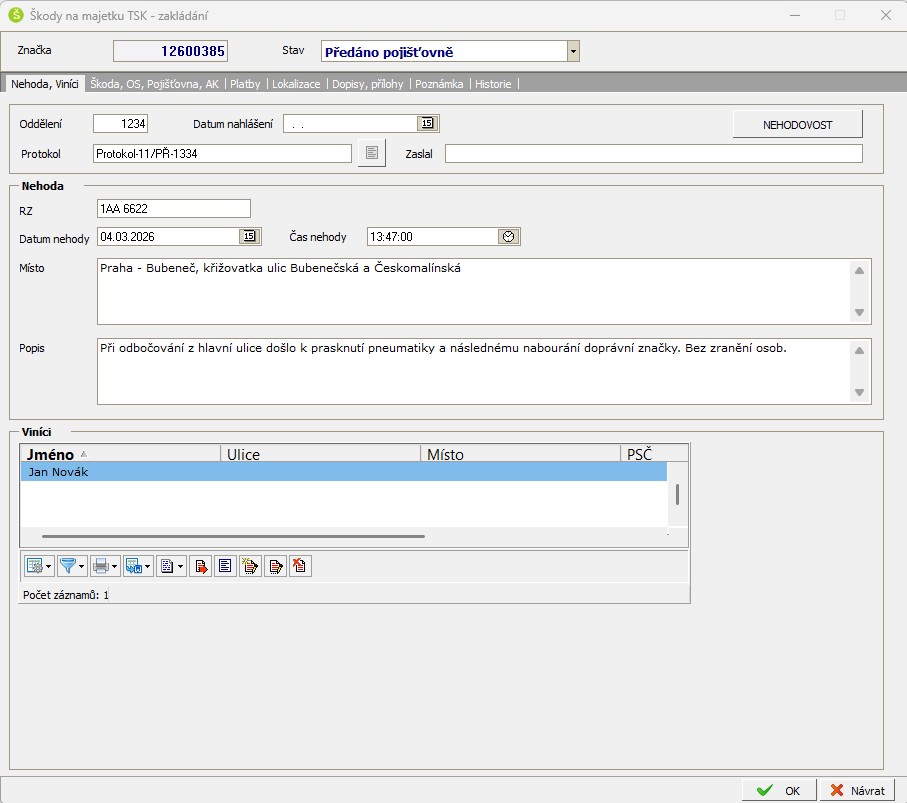907x803 pixels.
Task: Click the edit record icon with pencil
Action: pyautogui.click(x=275, y=566)
